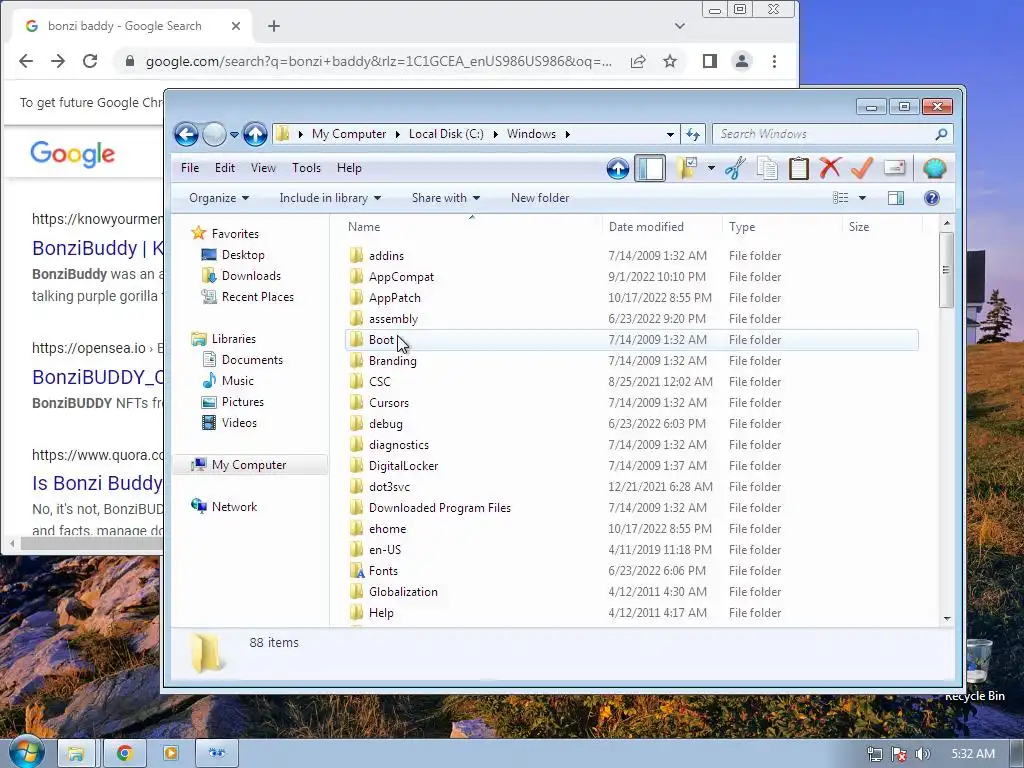1024x768 pixels.
Task: Click the file list vertical scrollbar thumb
Action: coord(946,269)
